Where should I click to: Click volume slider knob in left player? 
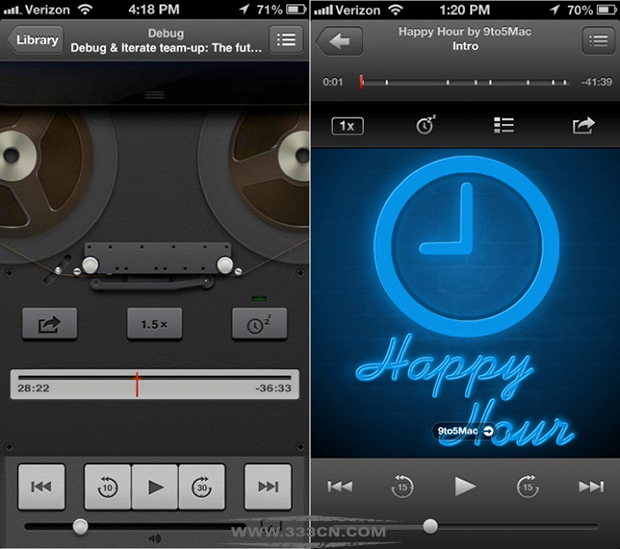[80, 526]
